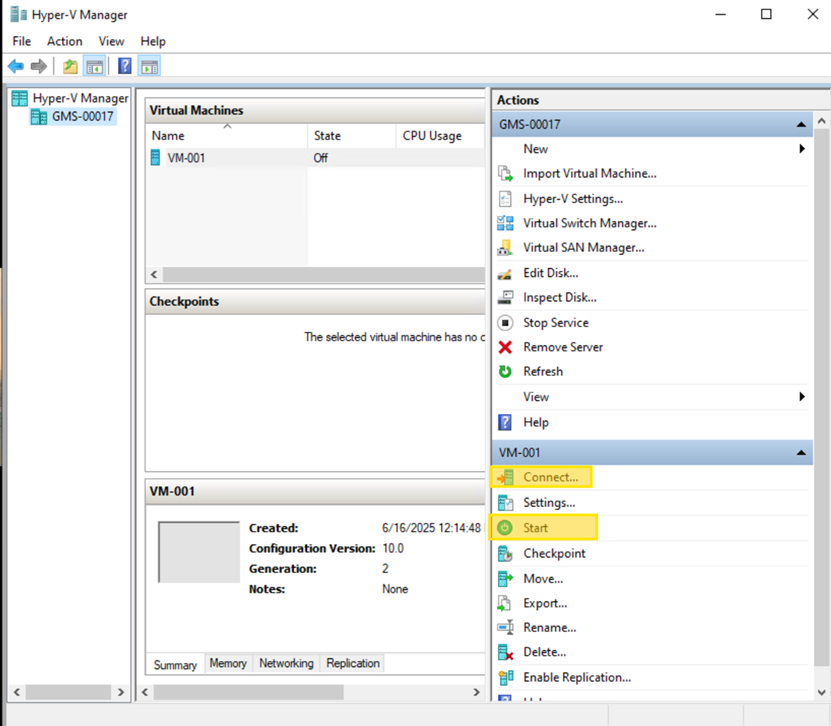Switch to the Memory tab
The height and width of the screenshot is (726, 831).
(x=228, y=663)
